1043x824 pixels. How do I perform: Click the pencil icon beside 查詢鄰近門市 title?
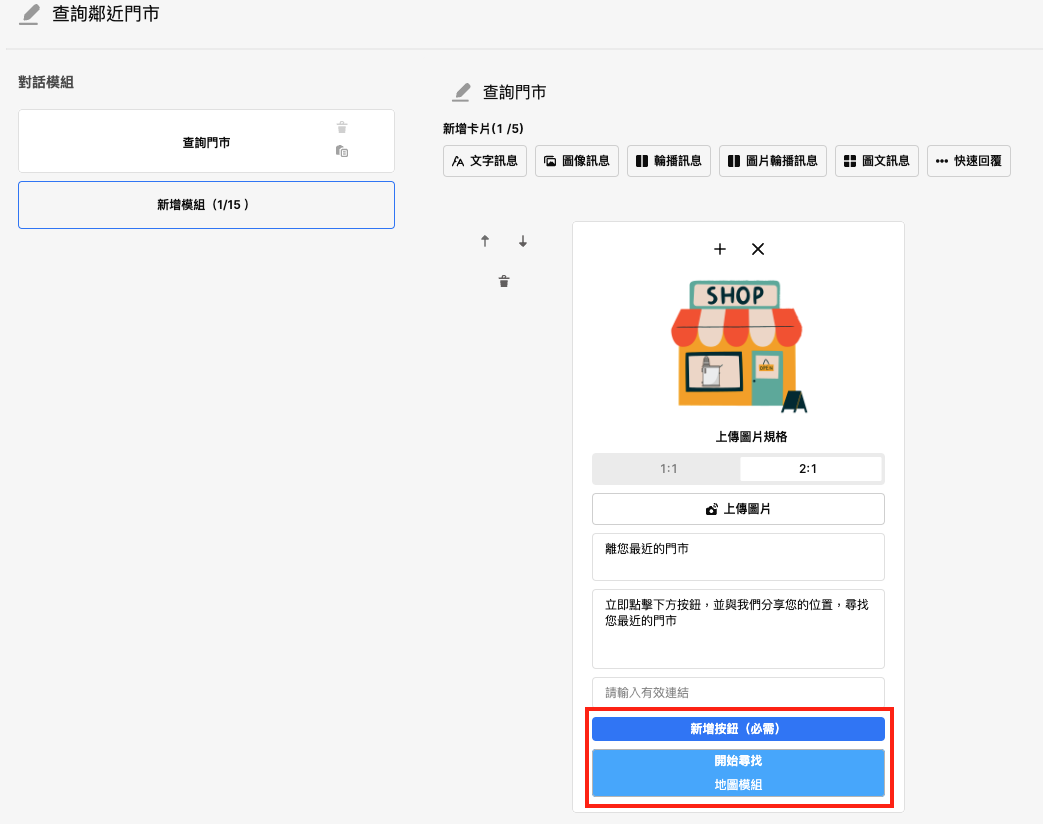30,15
